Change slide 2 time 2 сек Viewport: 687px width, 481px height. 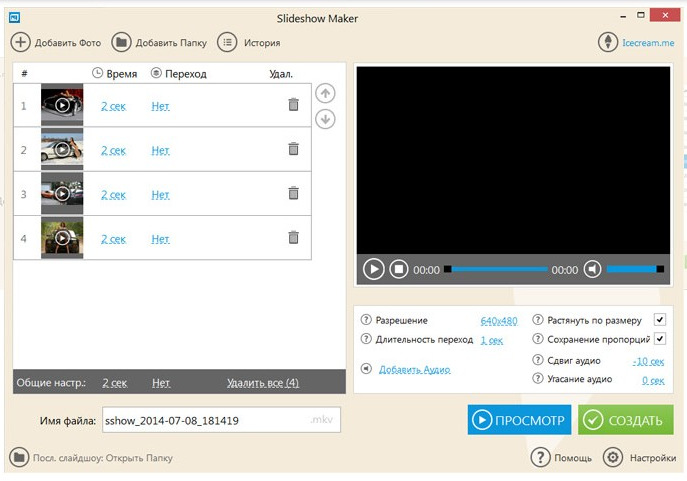click(113, 151)
